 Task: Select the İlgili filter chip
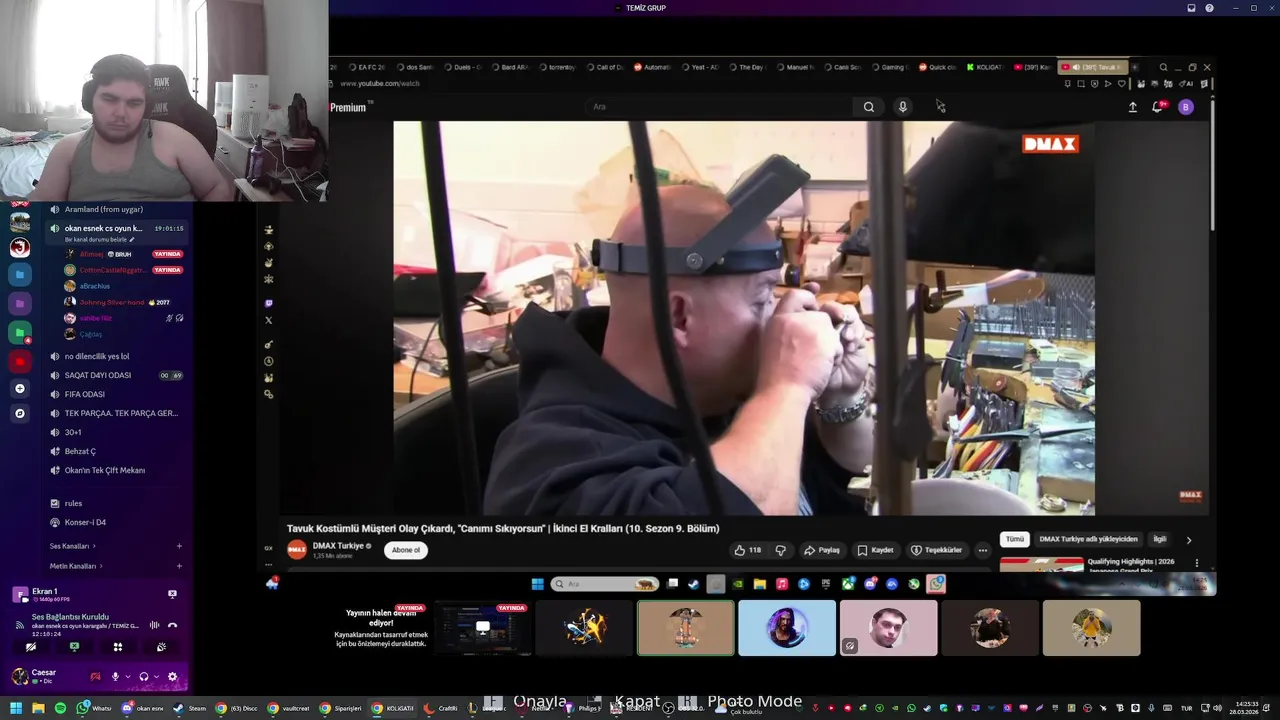pos(1160,539)
